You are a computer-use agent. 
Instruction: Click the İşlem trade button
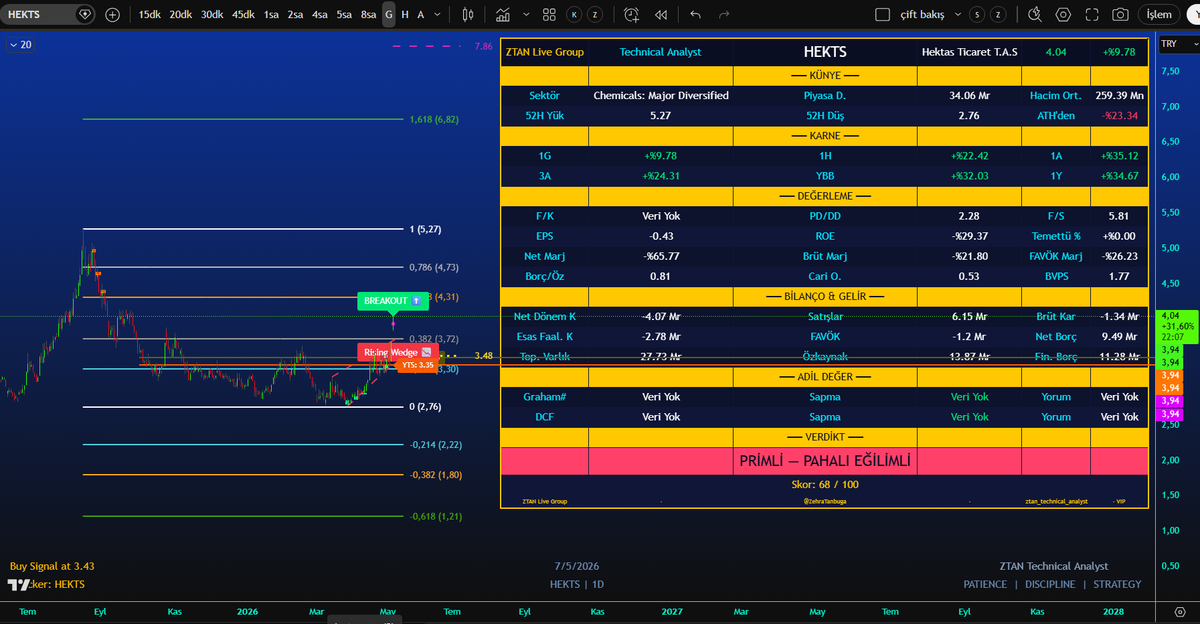coord(1159,15)
